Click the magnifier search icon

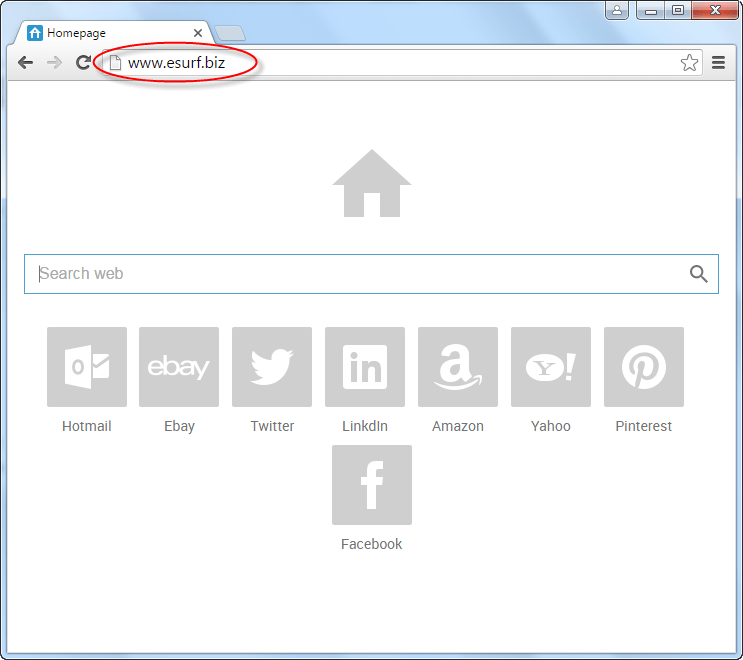click(x=698, y=274)
